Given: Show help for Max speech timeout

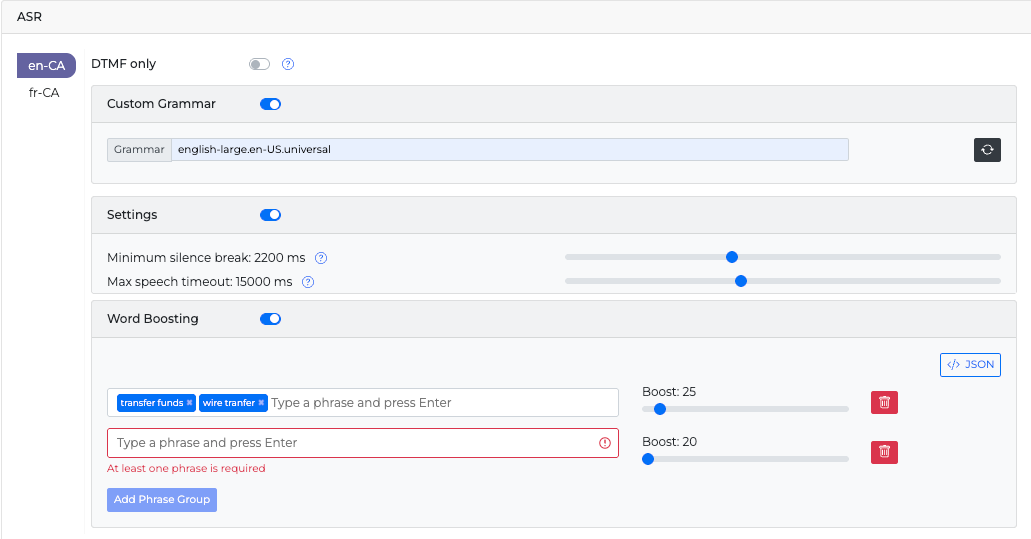Looking at the screenshot, I should pos(308,282).
